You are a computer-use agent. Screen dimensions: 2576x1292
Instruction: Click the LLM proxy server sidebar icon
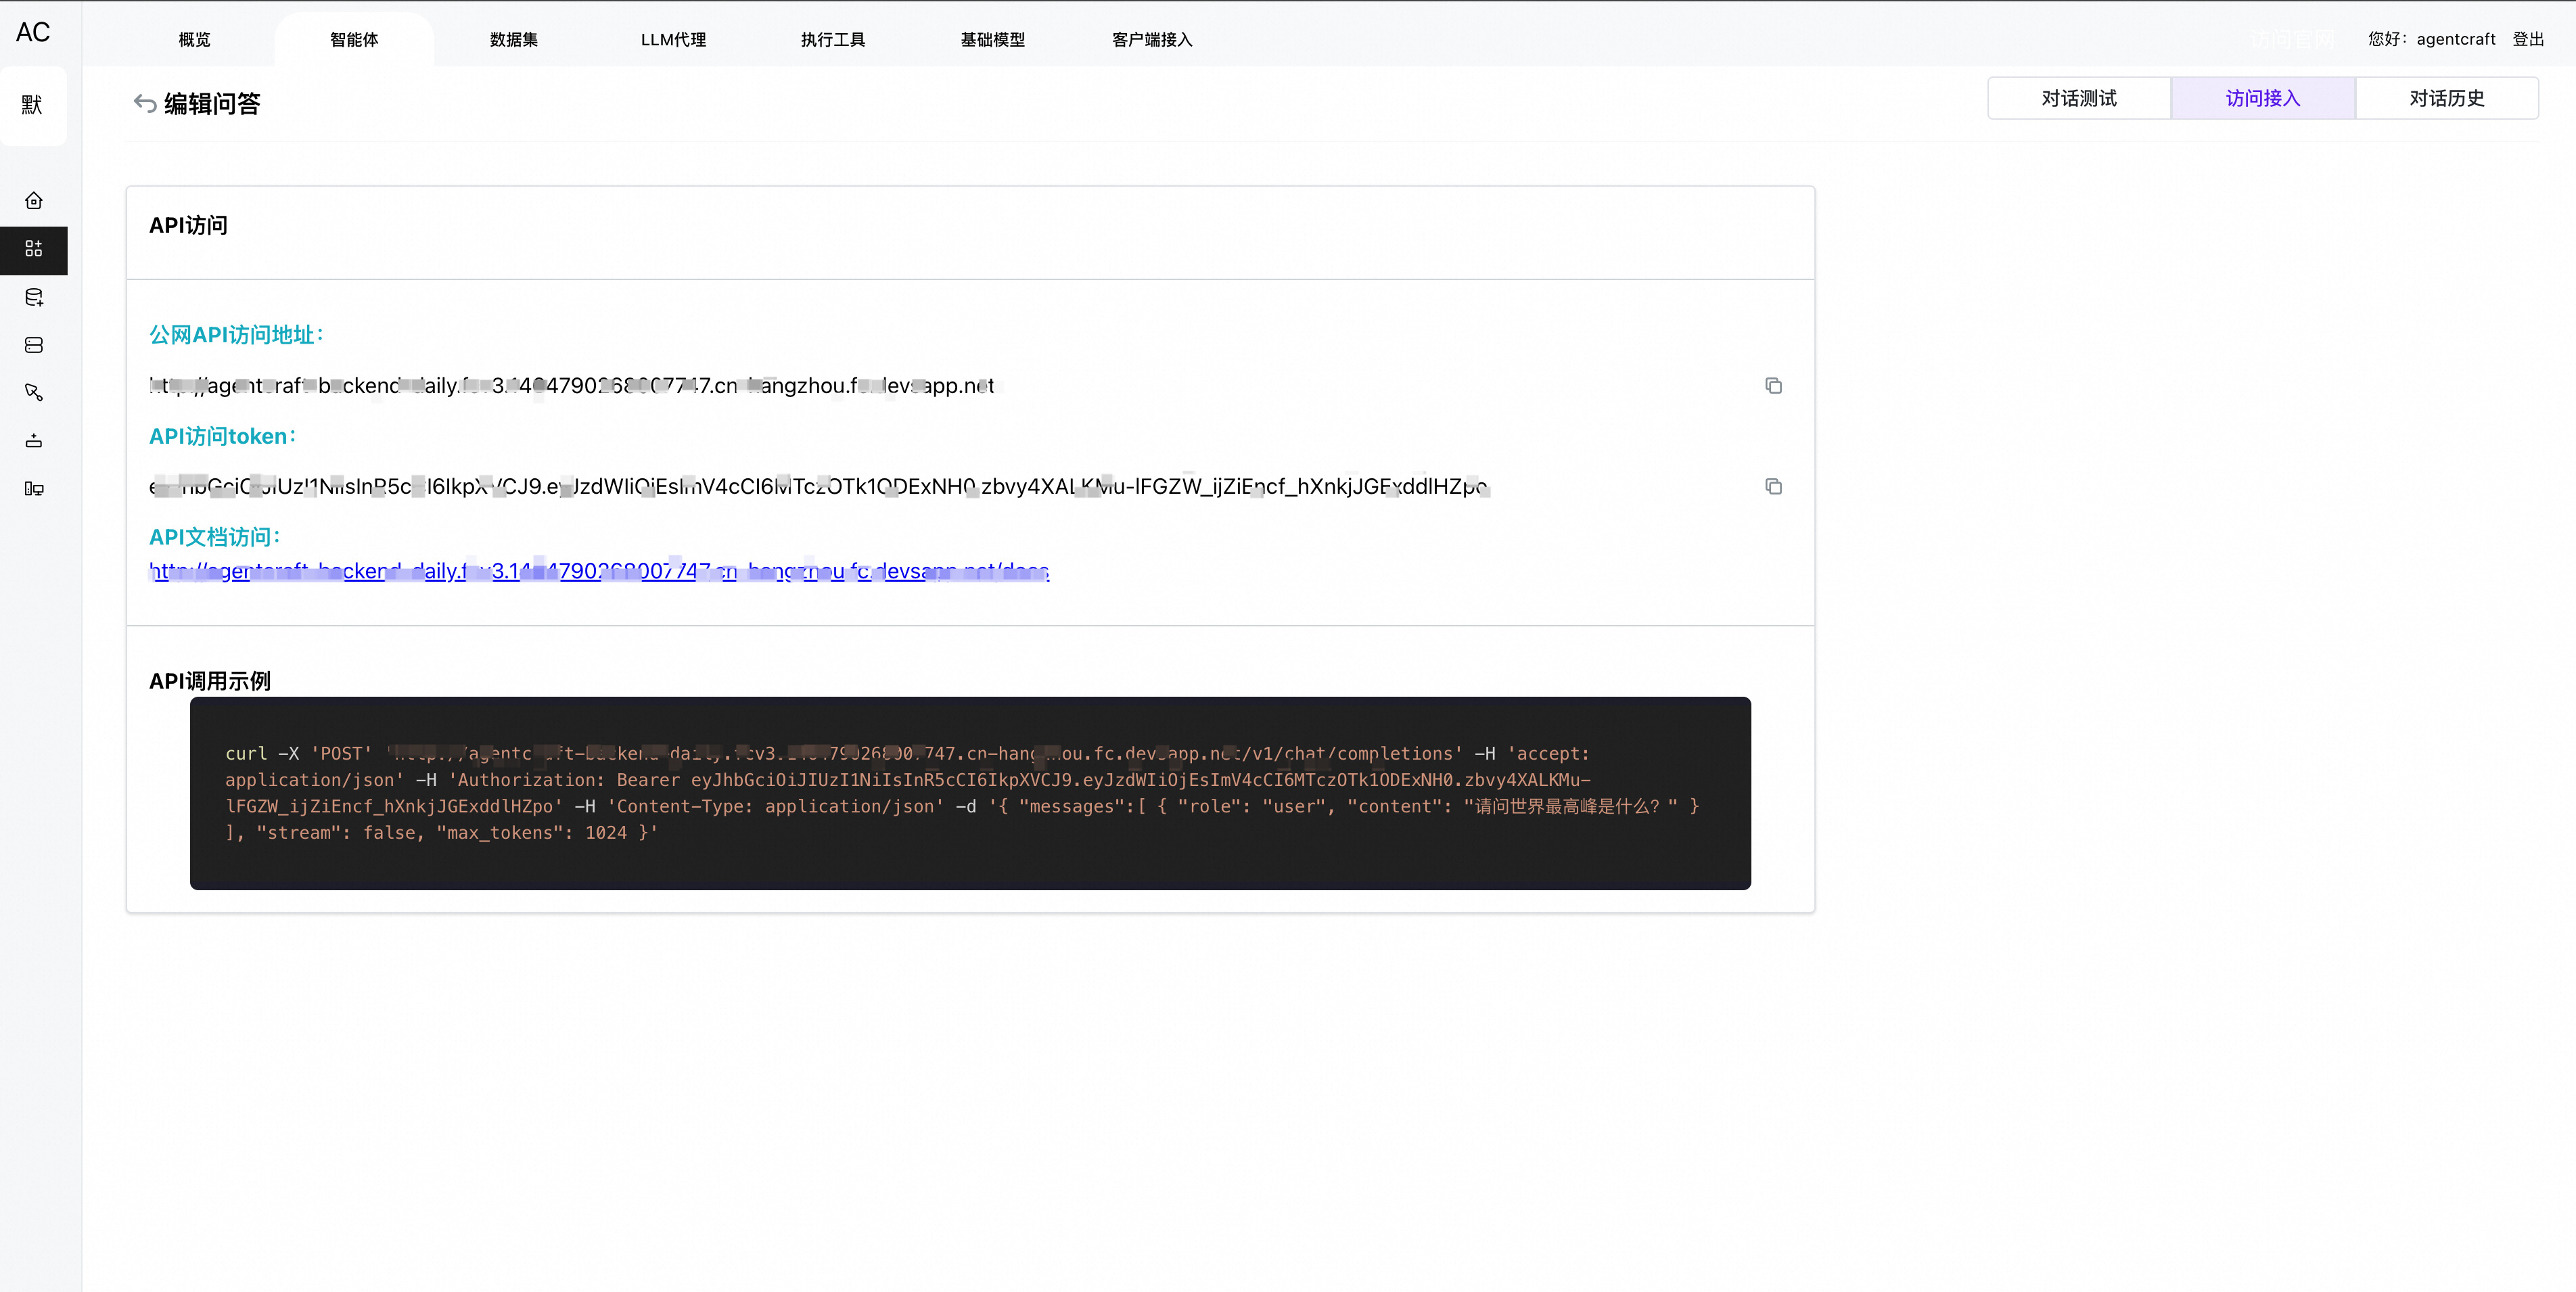(34, 345)
